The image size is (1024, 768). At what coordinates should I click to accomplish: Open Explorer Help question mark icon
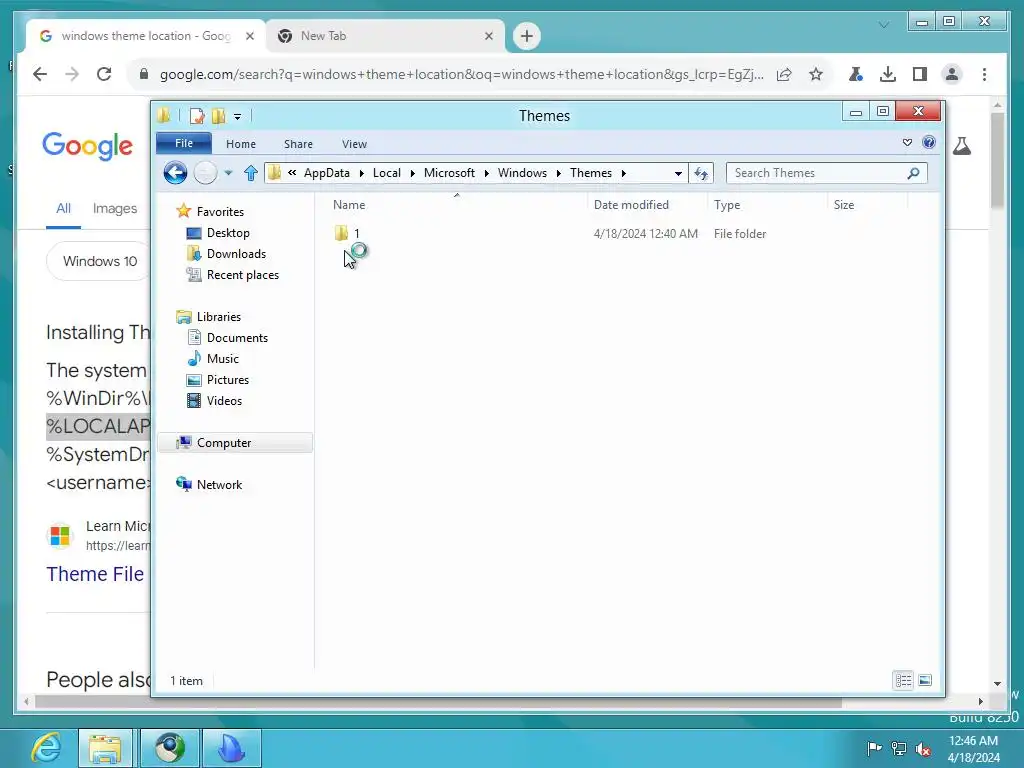coord(929,142)
